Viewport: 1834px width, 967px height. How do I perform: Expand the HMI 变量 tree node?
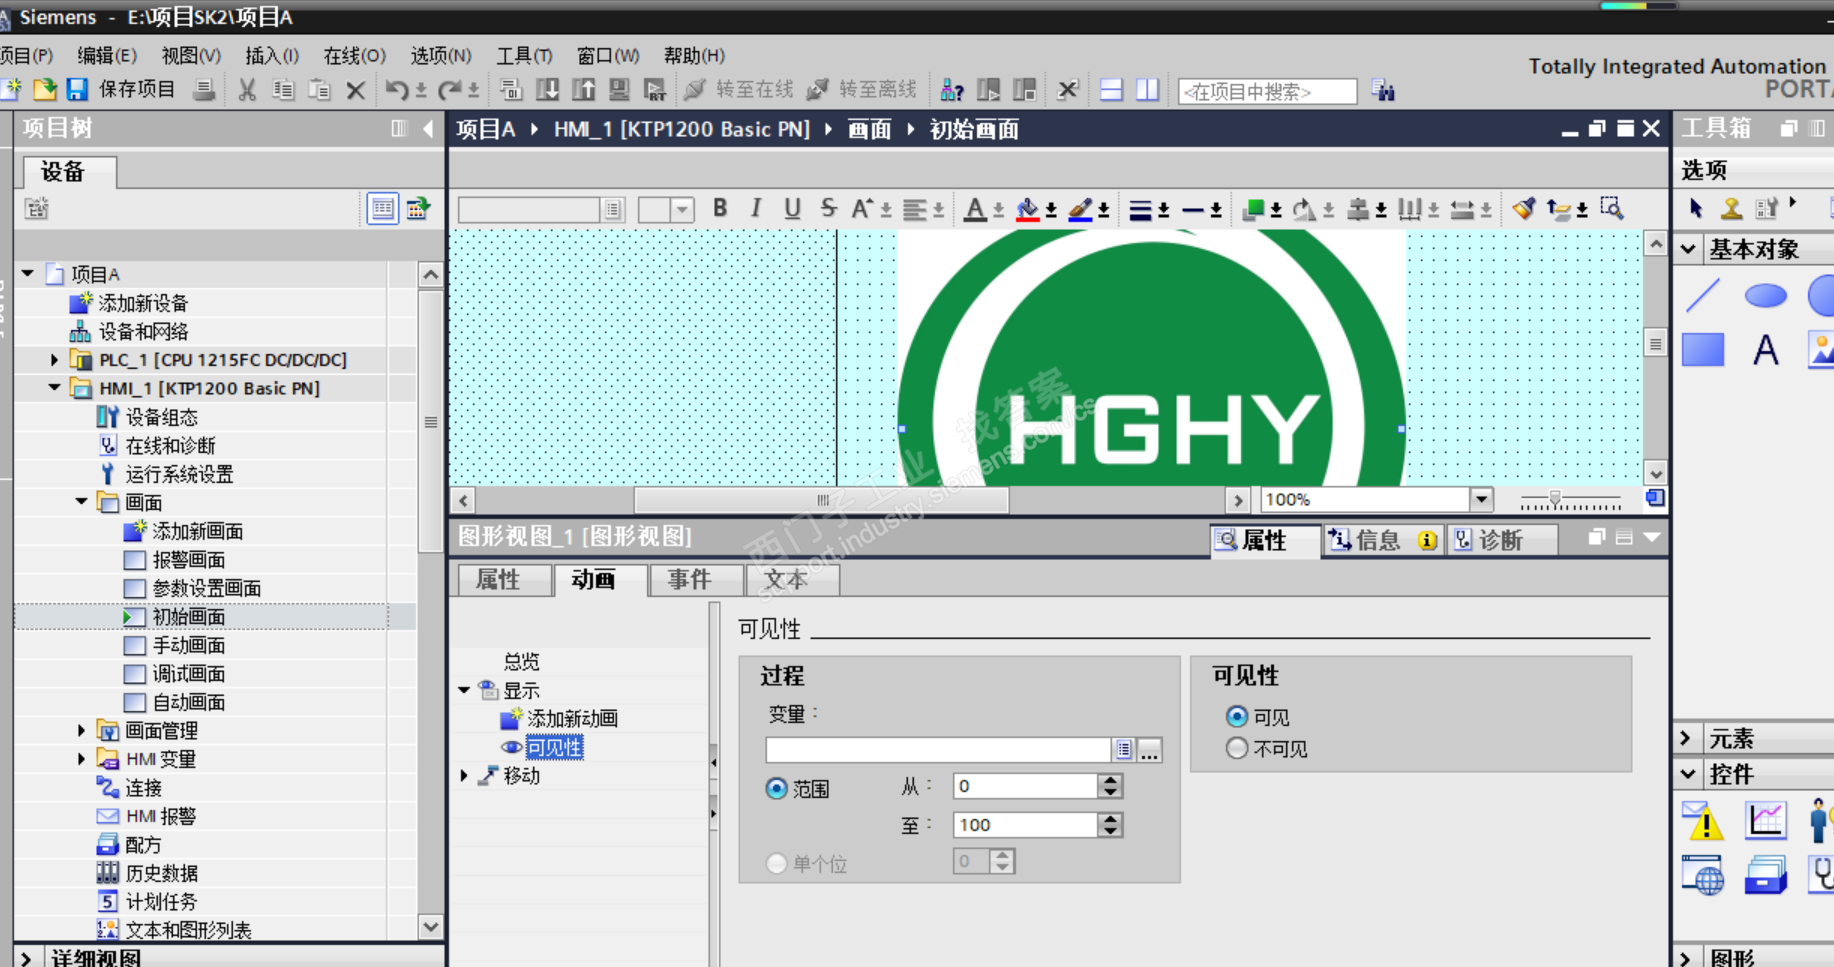(x=82, y=759)
